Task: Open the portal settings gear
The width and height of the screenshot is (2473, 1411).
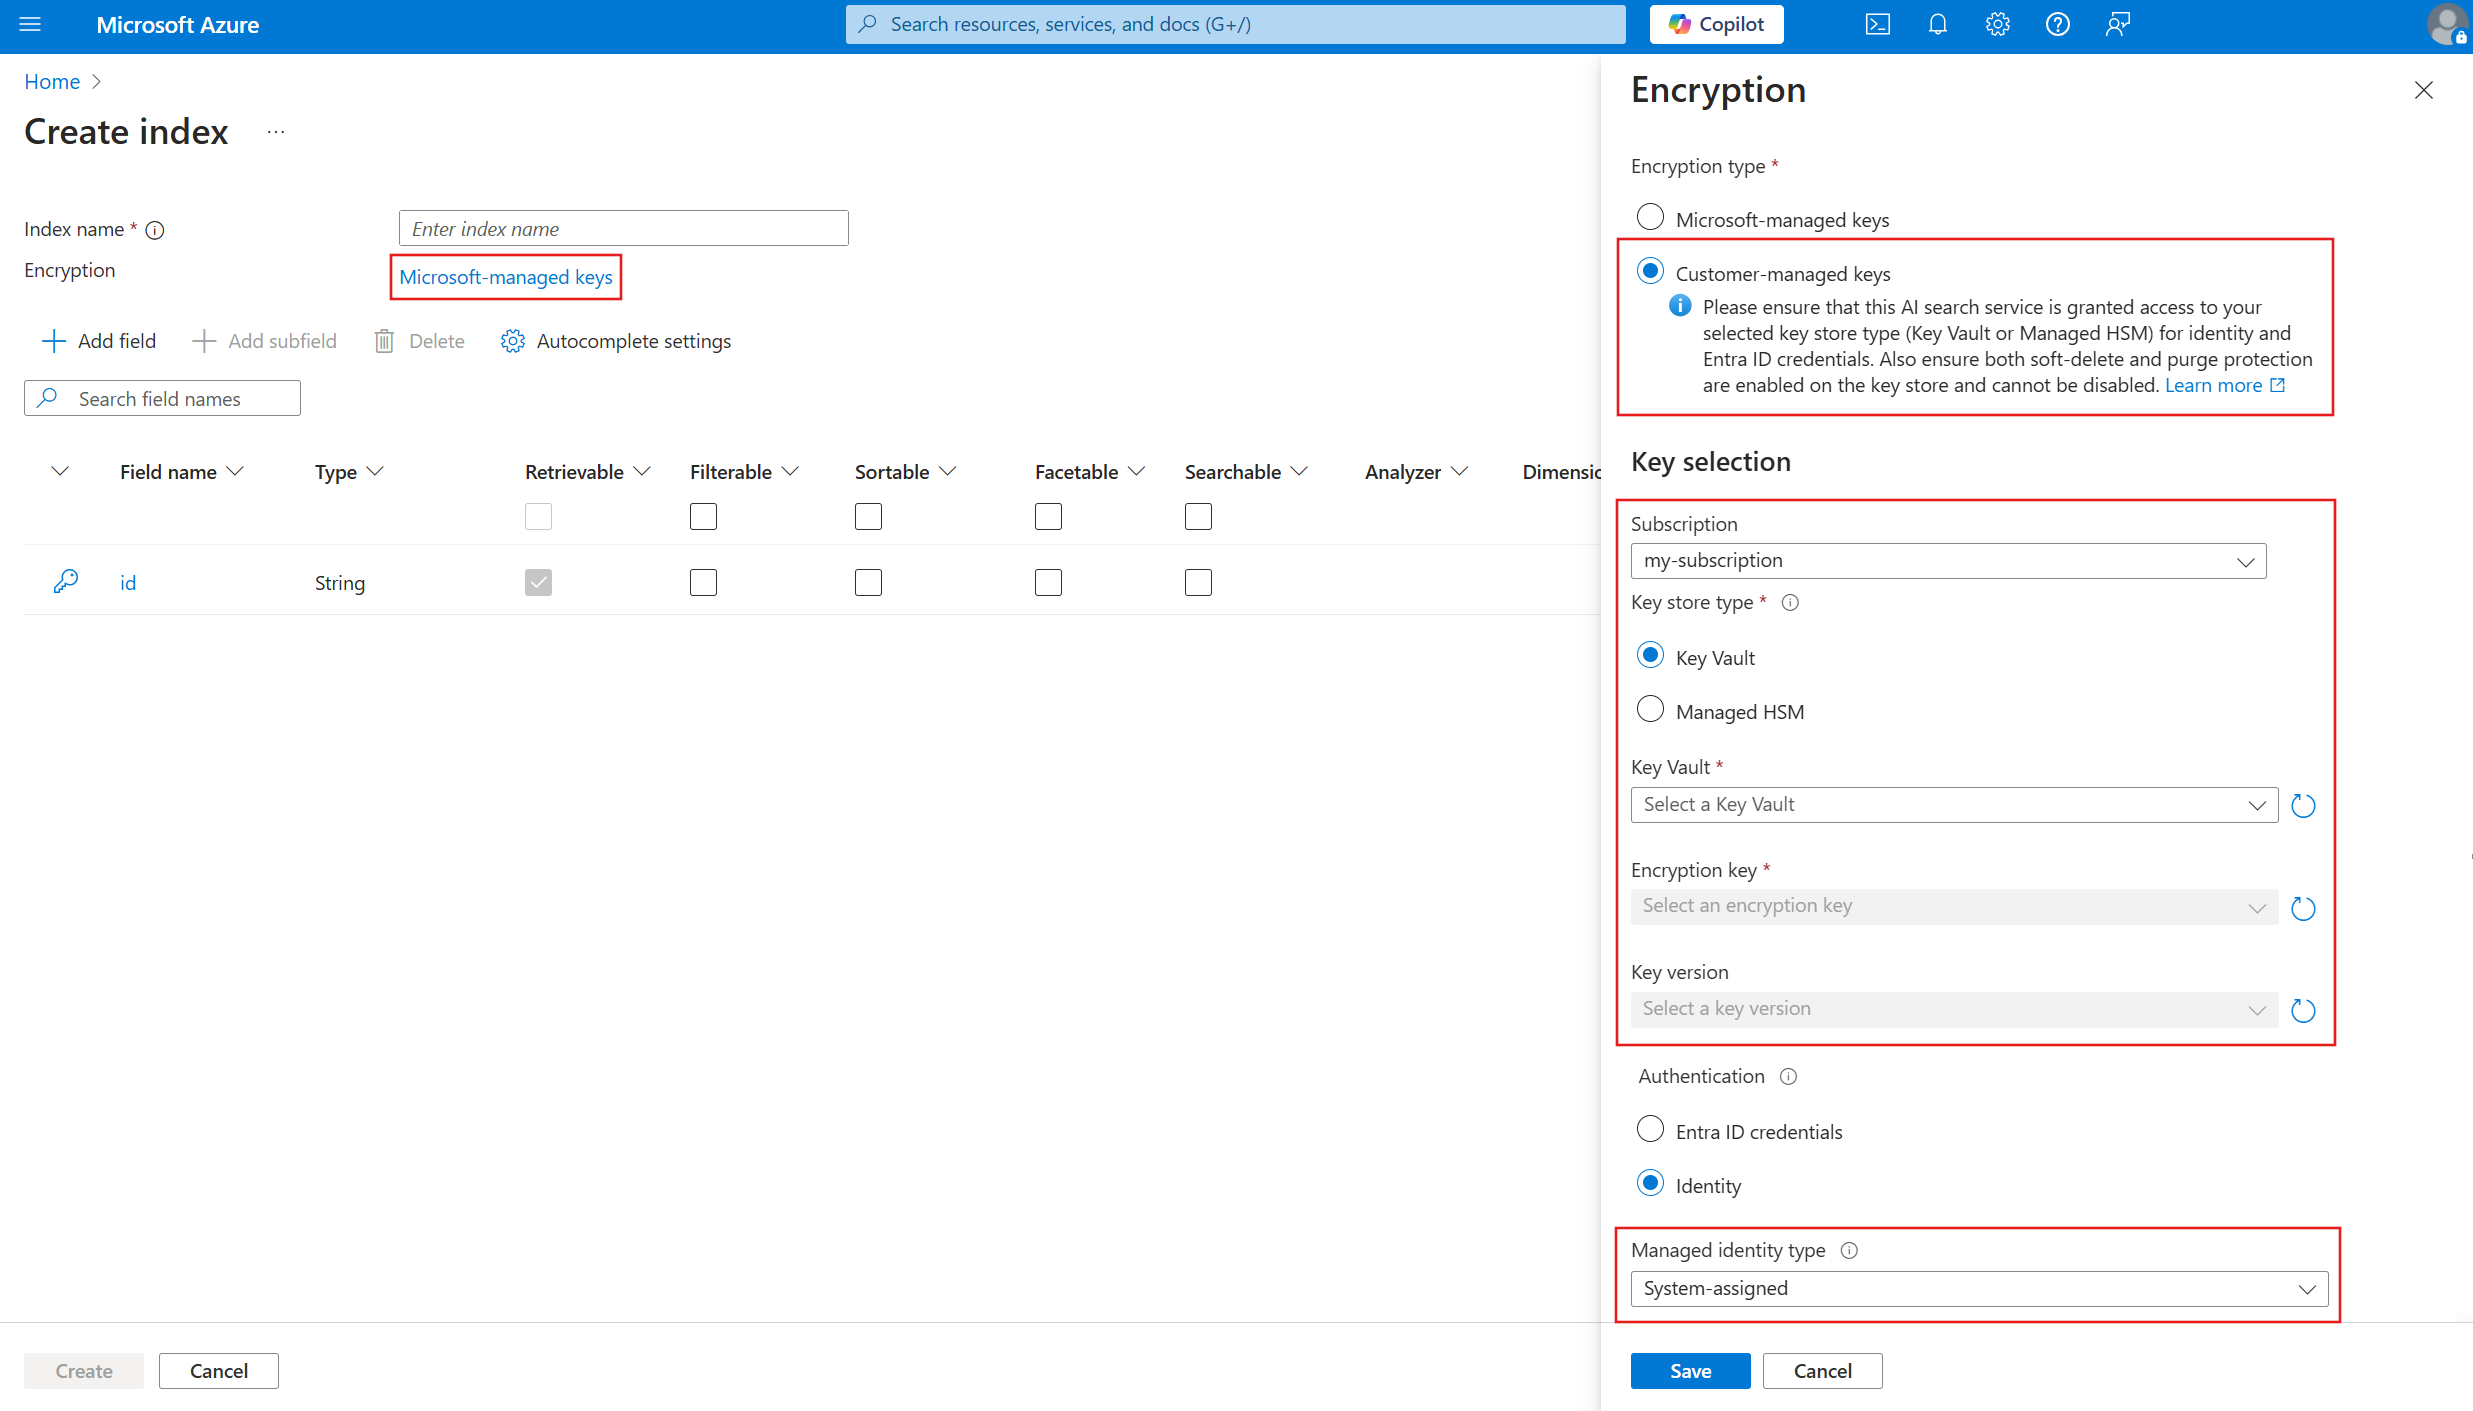Action: 1997,24
